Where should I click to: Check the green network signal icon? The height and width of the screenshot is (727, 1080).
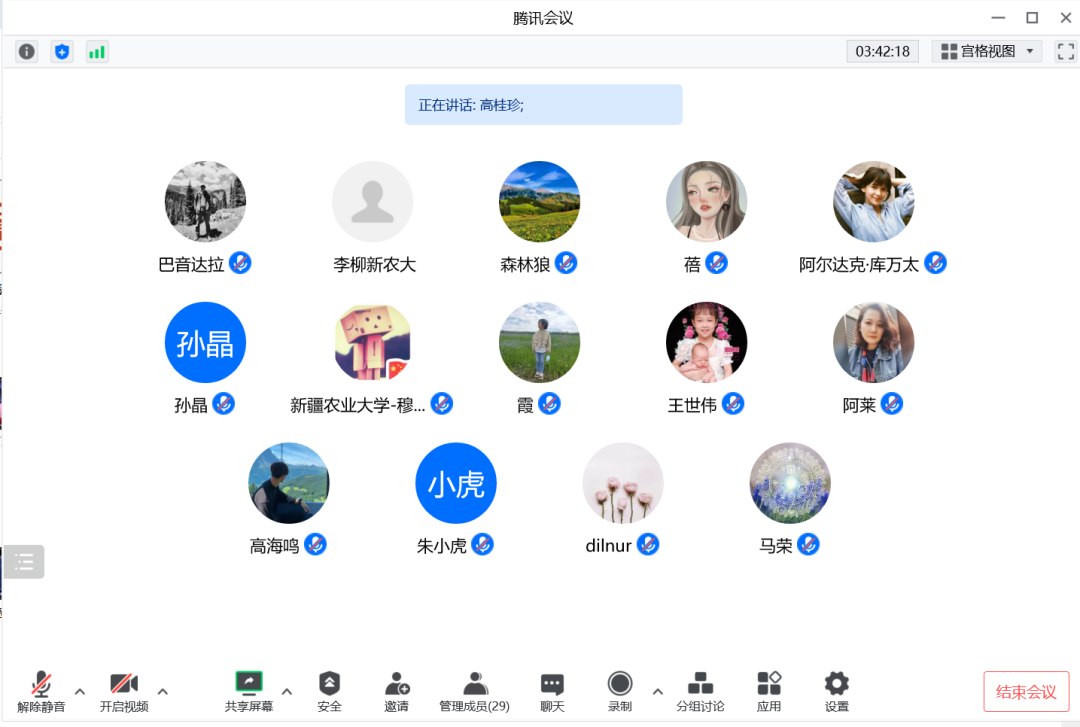[97, 51]
